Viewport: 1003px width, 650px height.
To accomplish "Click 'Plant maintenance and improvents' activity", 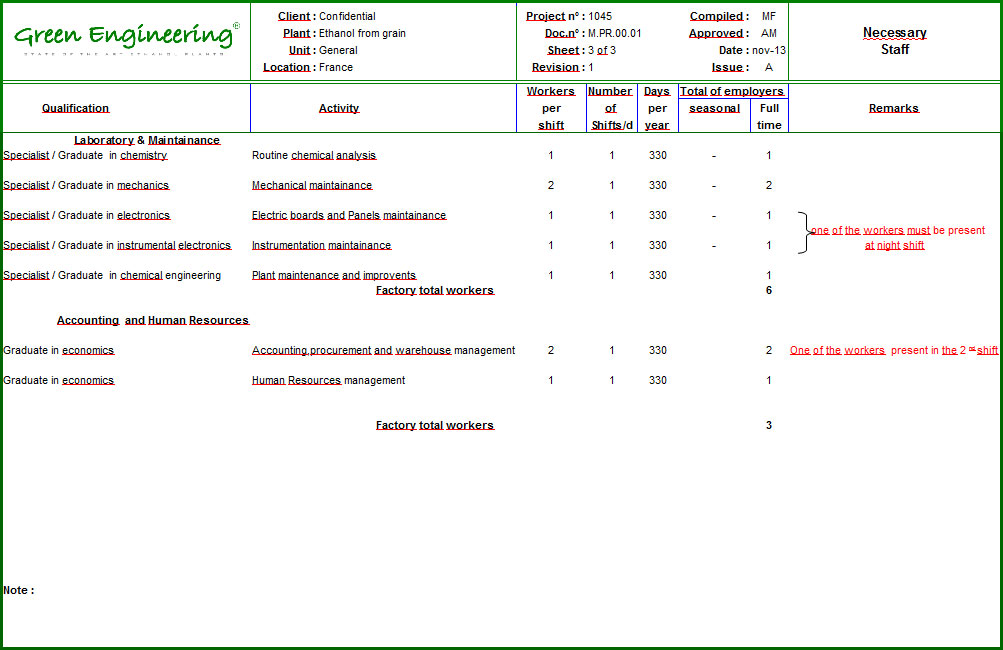I will coord(334,276).
